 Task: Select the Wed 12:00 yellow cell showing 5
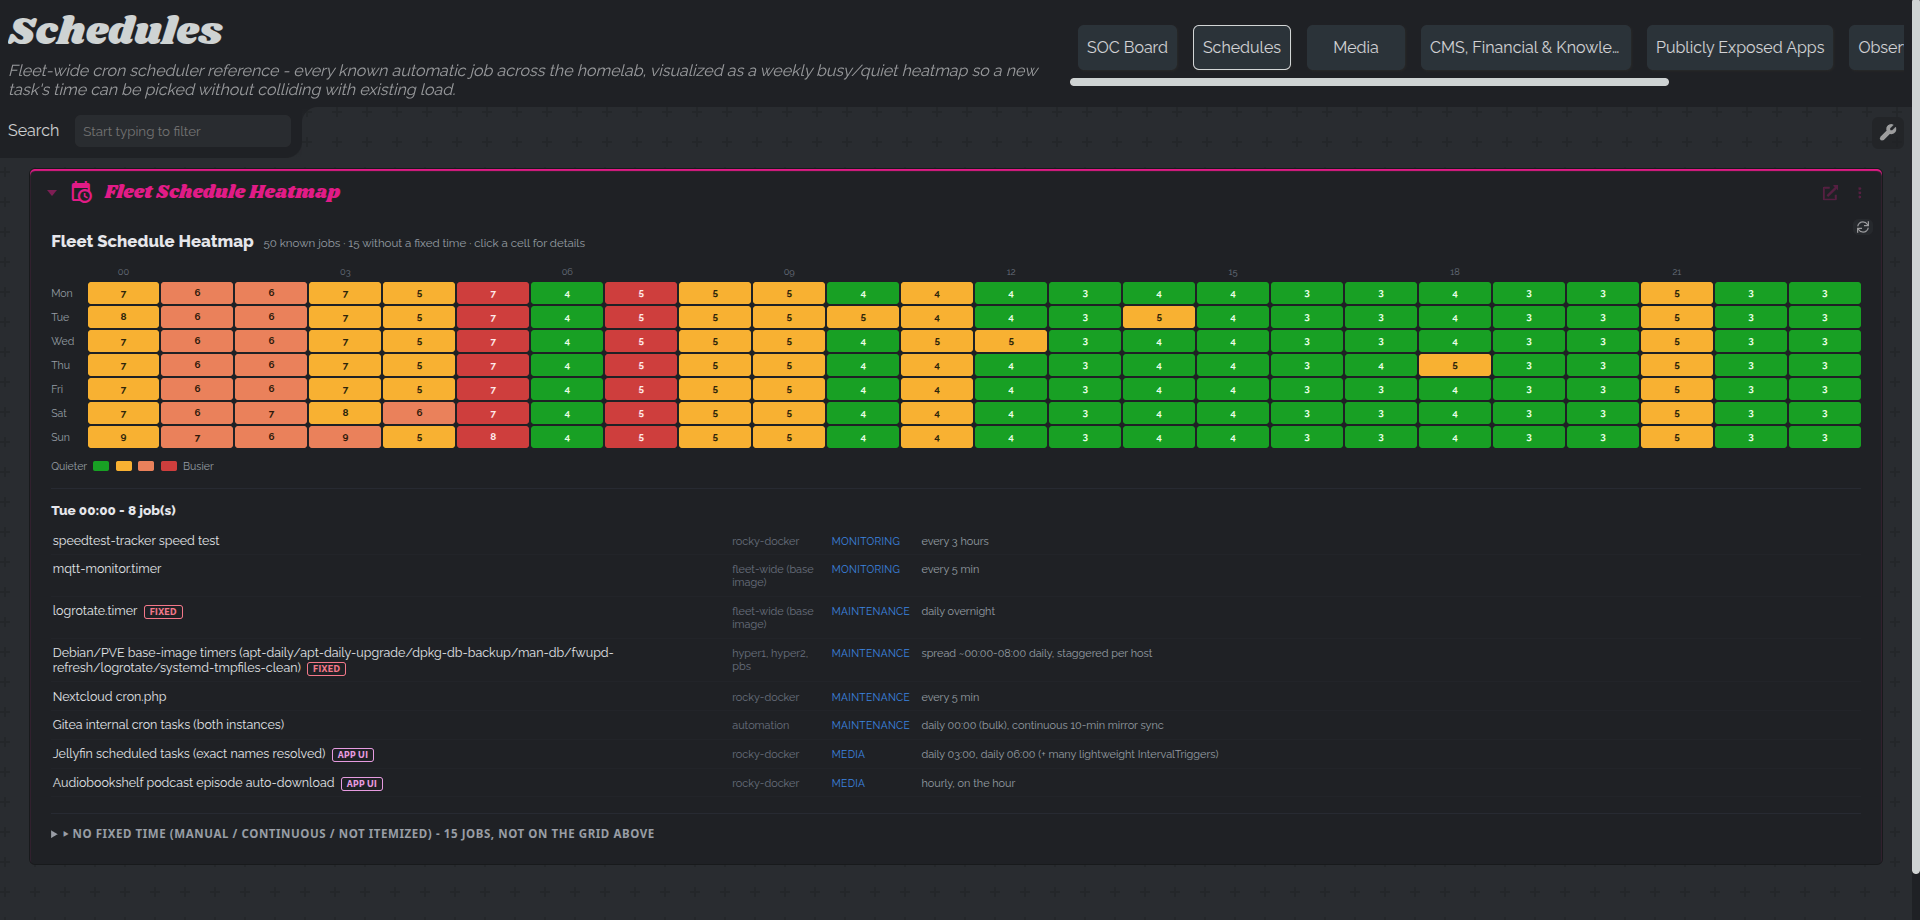(x=1011, y=341)
